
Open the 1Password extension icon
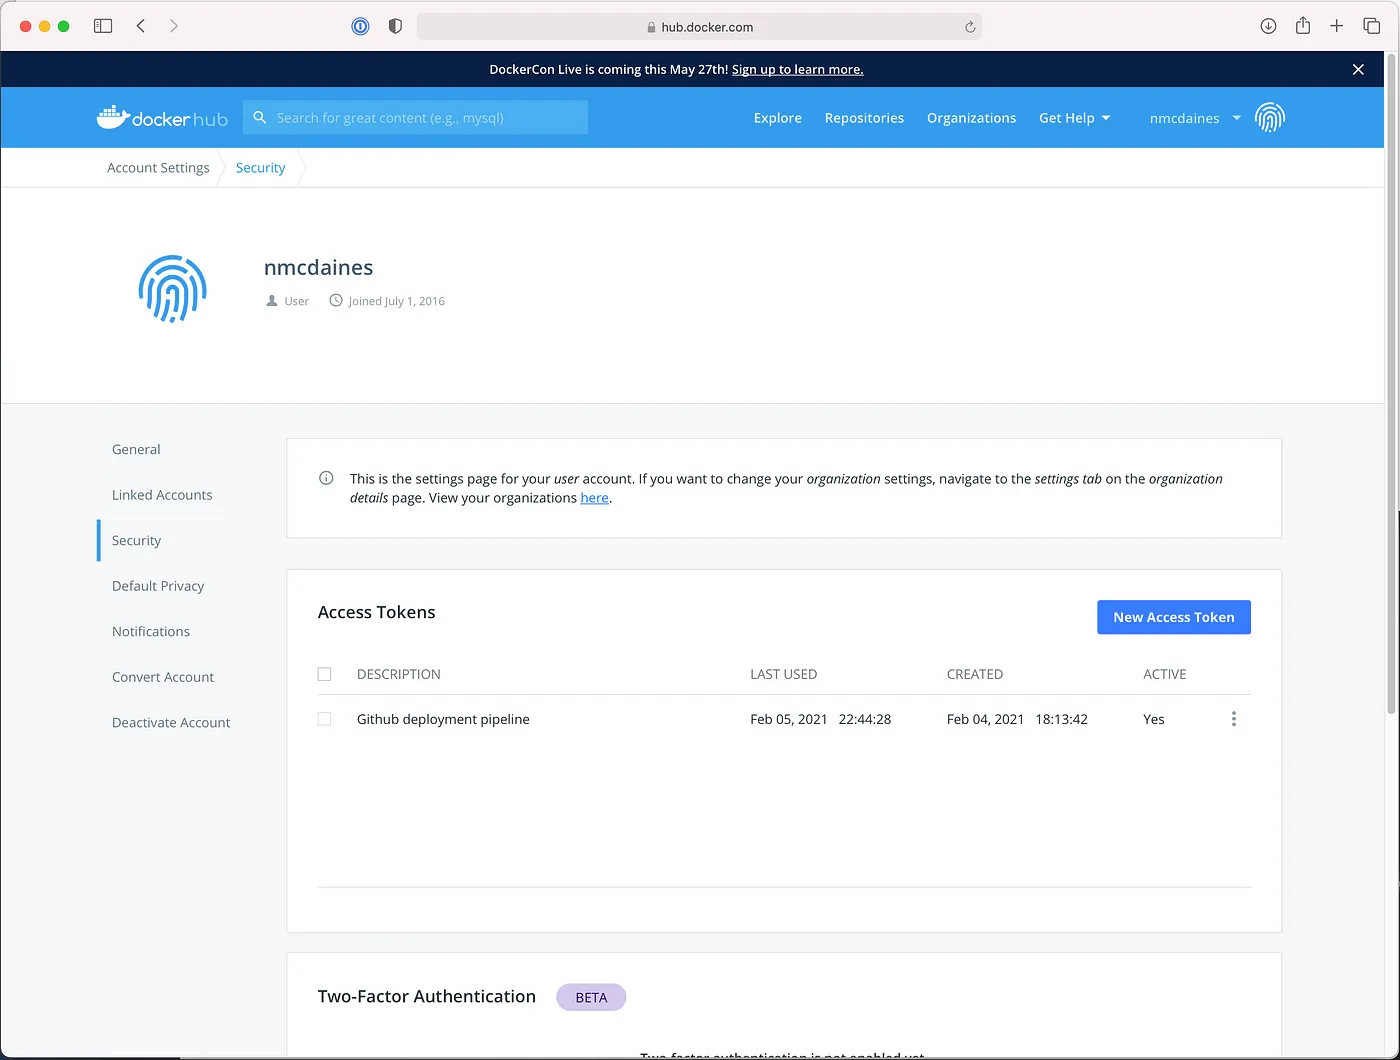pos(360,27)
